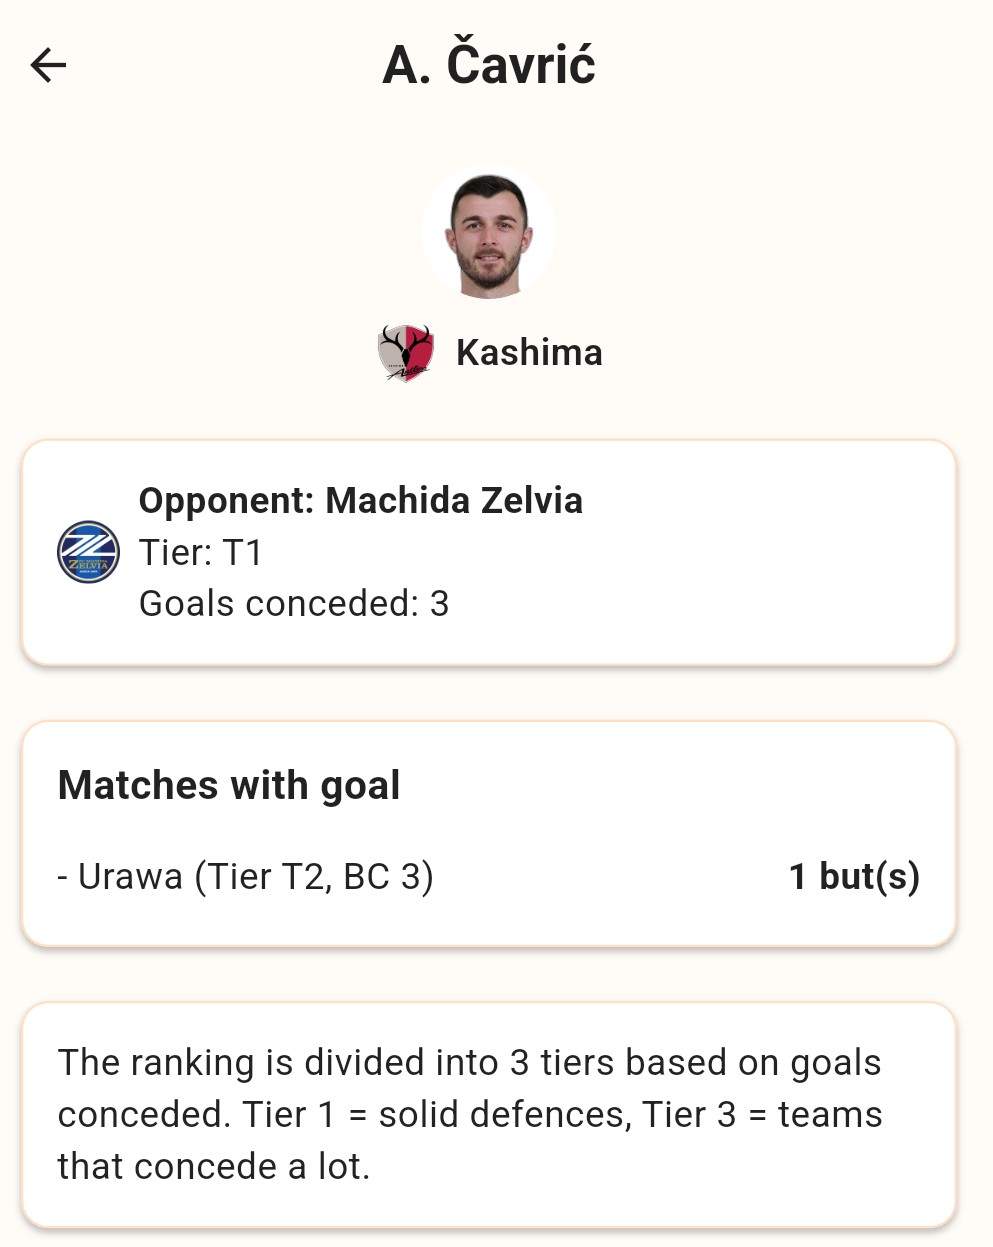Click the back arrow icon
The width and height of the screenshot is (993, 1247).
(x=46, y=64)
